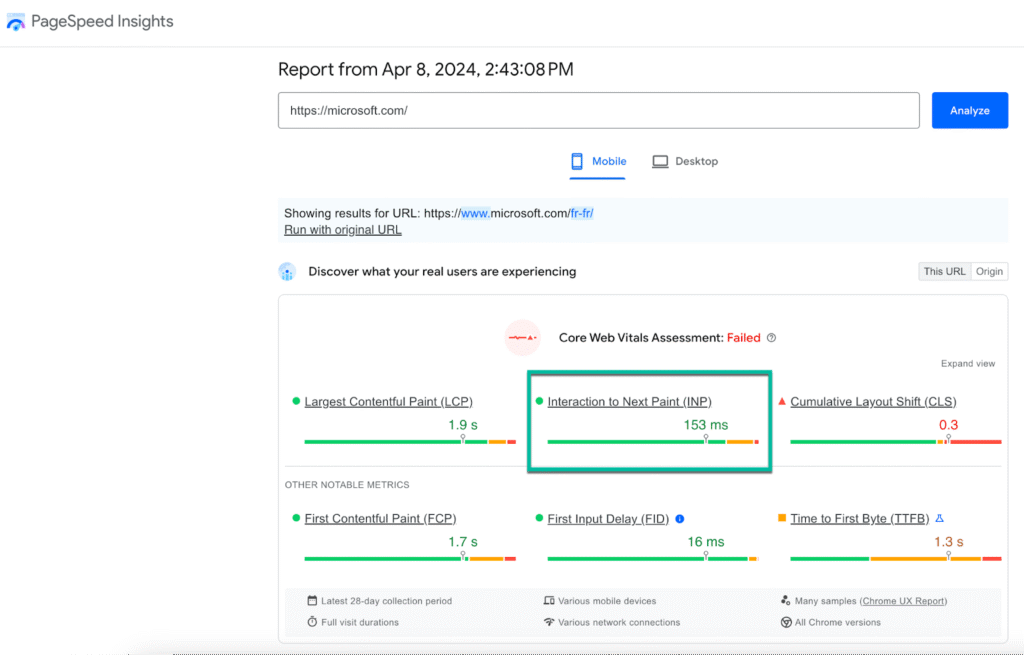Click the PageSpeed Insights logo icon

pos(16,22)
